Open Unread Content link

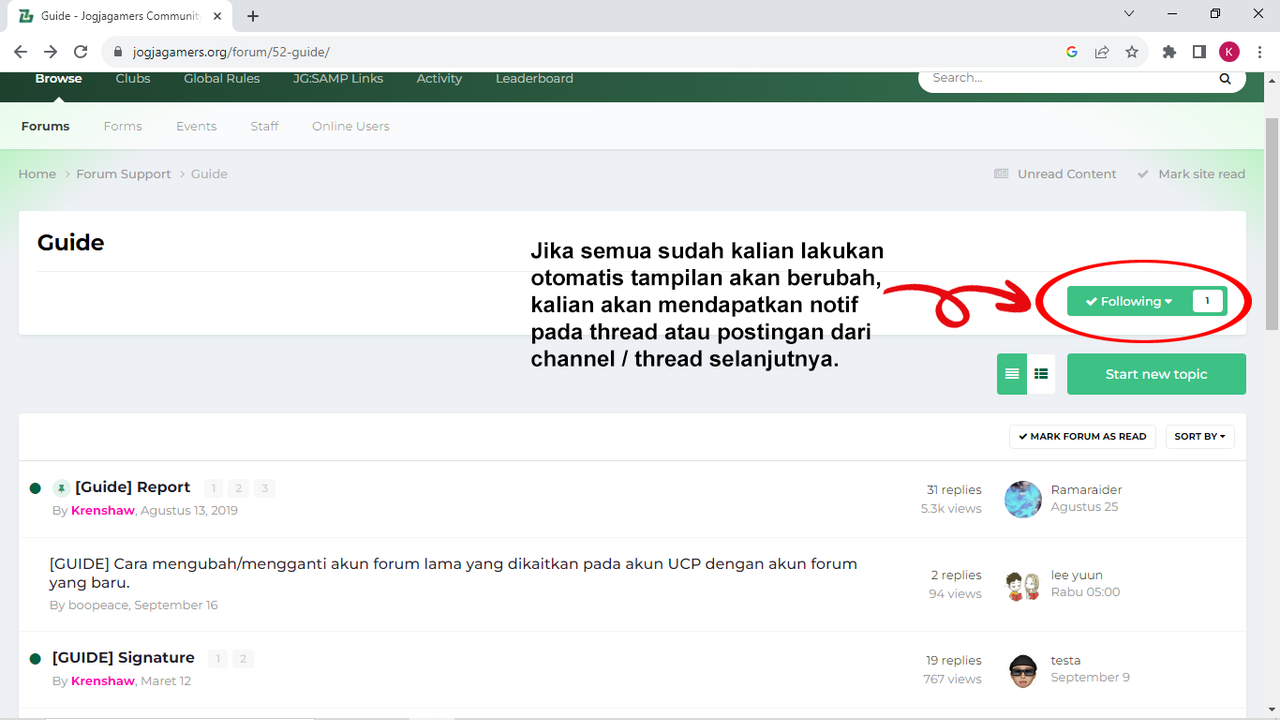[x=1055, y=174]
